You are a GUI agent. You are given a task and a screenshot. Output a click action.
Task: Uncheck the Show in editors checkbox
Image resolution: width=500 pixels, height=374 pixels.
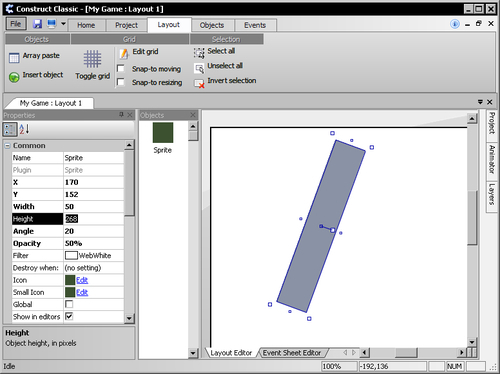pos(69,316)
